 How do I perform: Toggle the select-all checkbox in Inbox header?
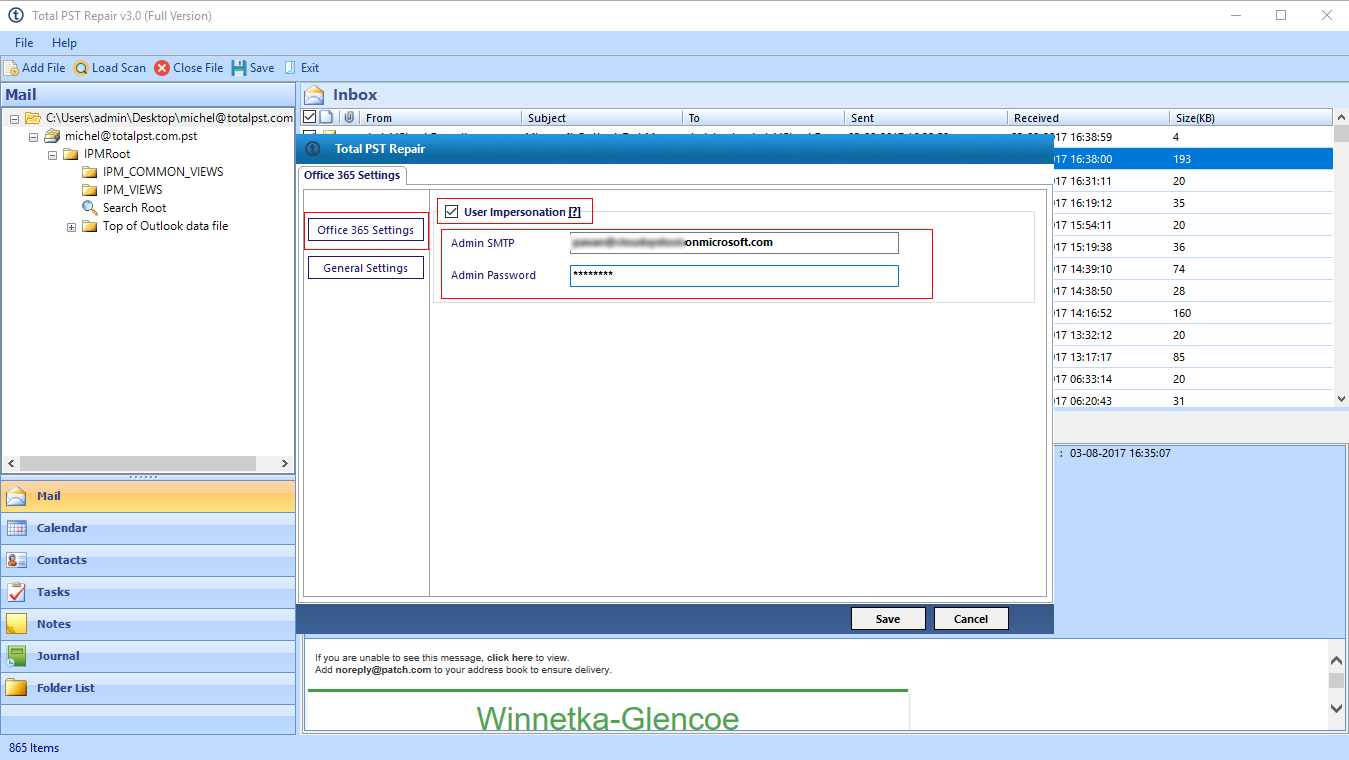click(x=309, y=117)
